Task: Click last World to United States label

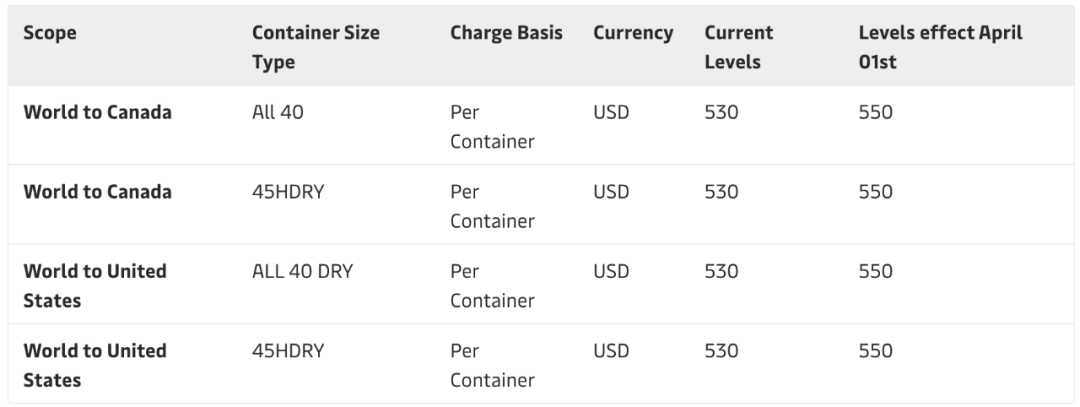Action: (x=94, y=365)
